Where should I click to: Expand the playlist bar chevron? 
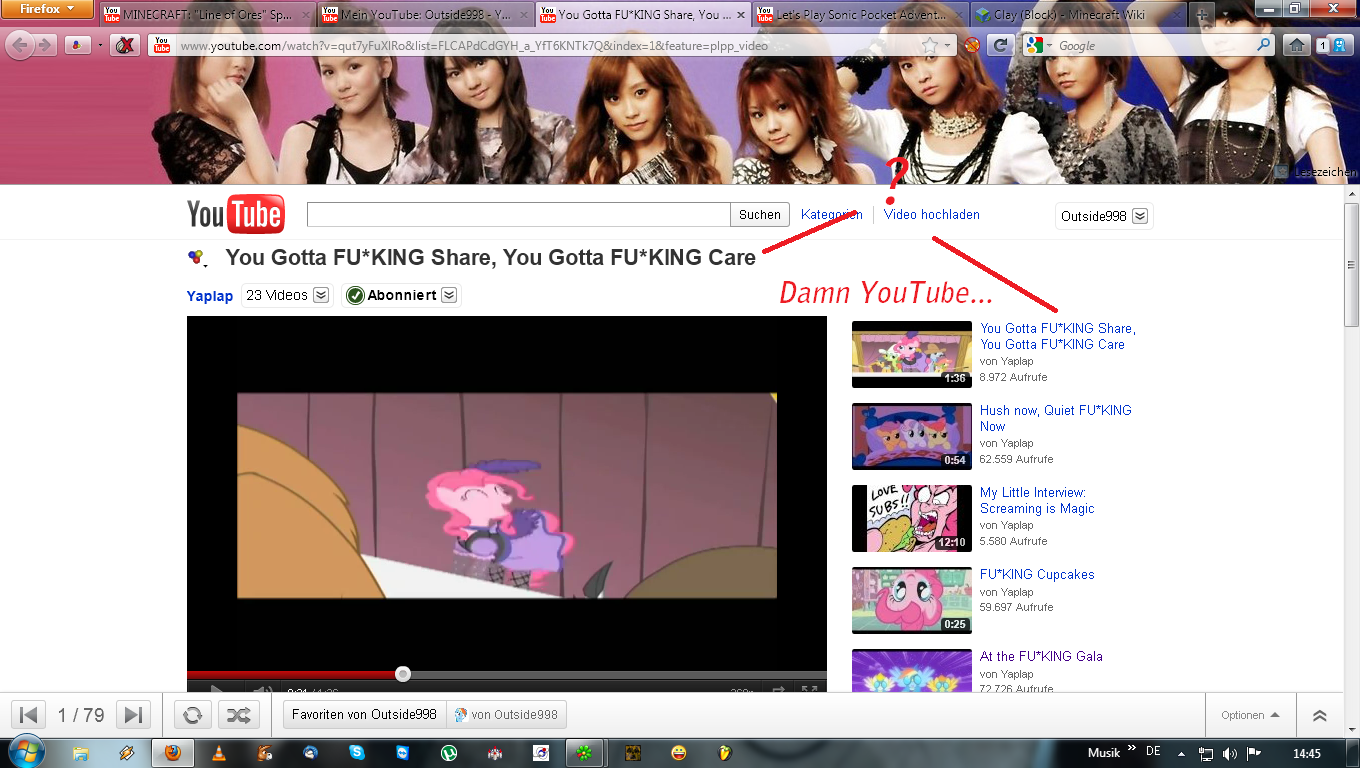1320,715
